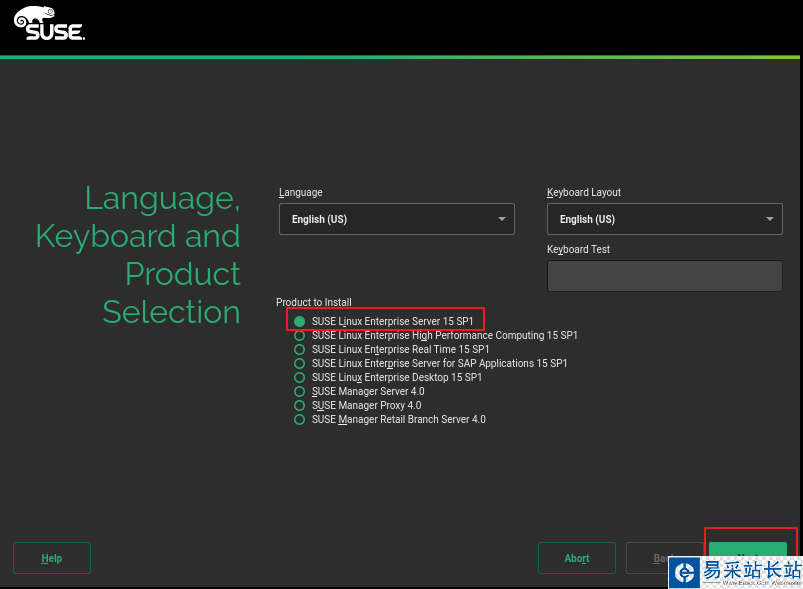Select SUSE Linux Enterprise Desktop 15 SP1
This screenshot has width=803, height=589.
point(388,377)
